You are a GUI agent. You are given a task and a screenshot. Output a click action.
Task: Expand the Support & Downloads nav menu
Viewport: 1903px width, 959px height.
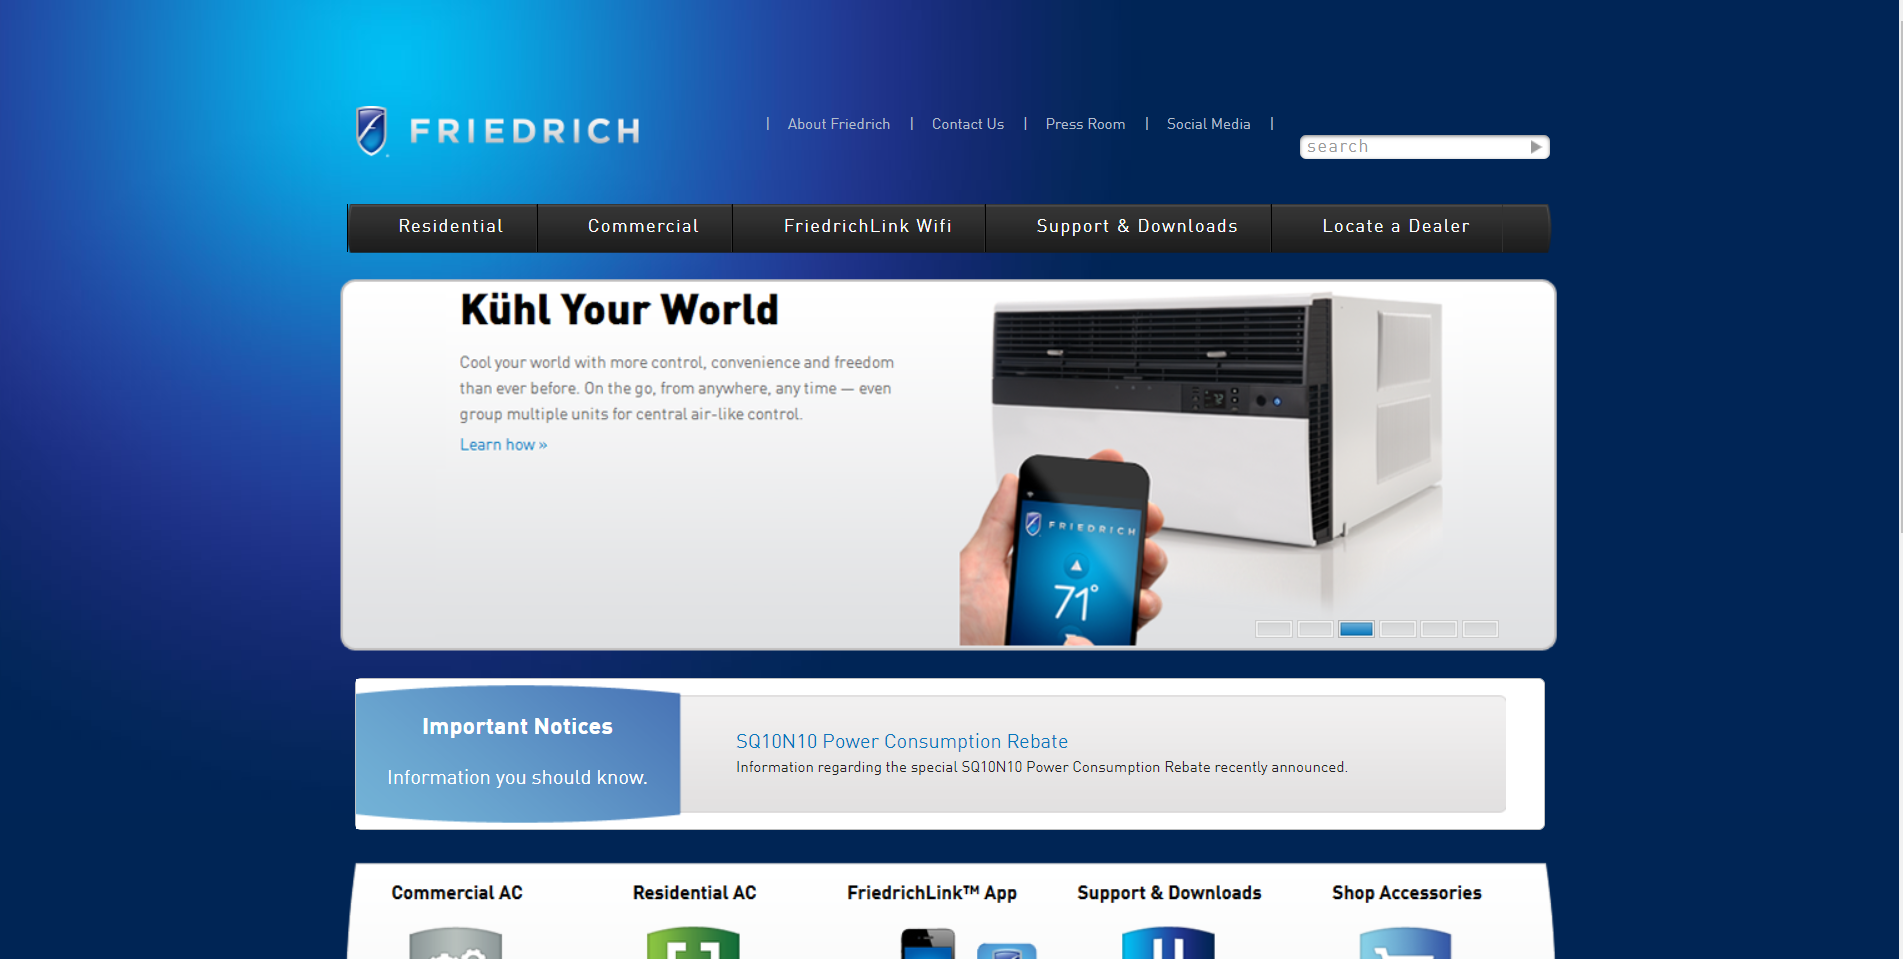pyautogui.click(x=1136, y=227)
